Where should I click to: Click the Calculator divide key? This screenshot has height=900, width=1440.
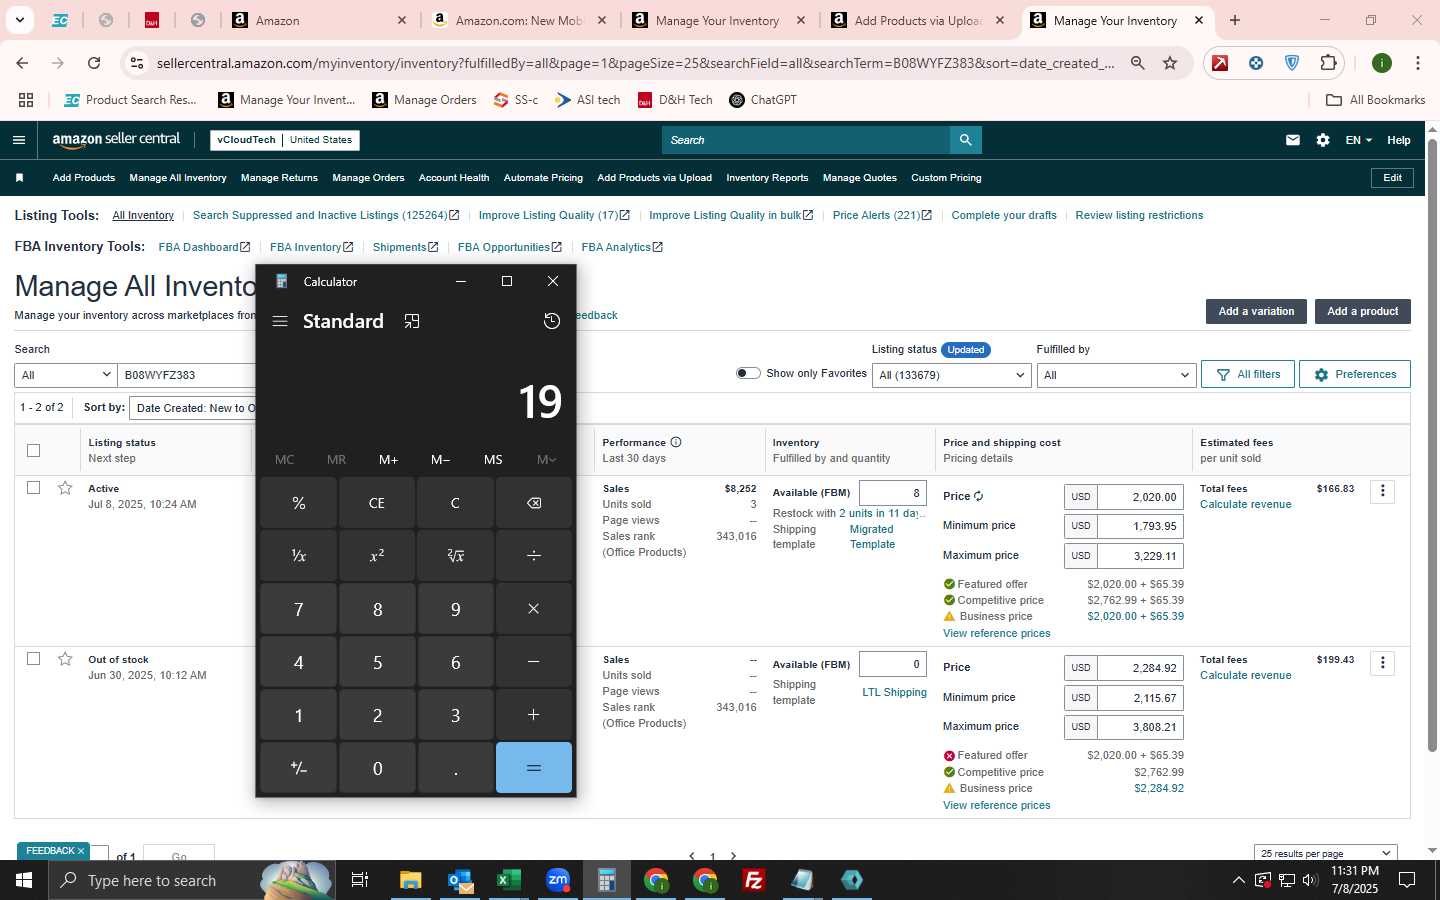534,555
